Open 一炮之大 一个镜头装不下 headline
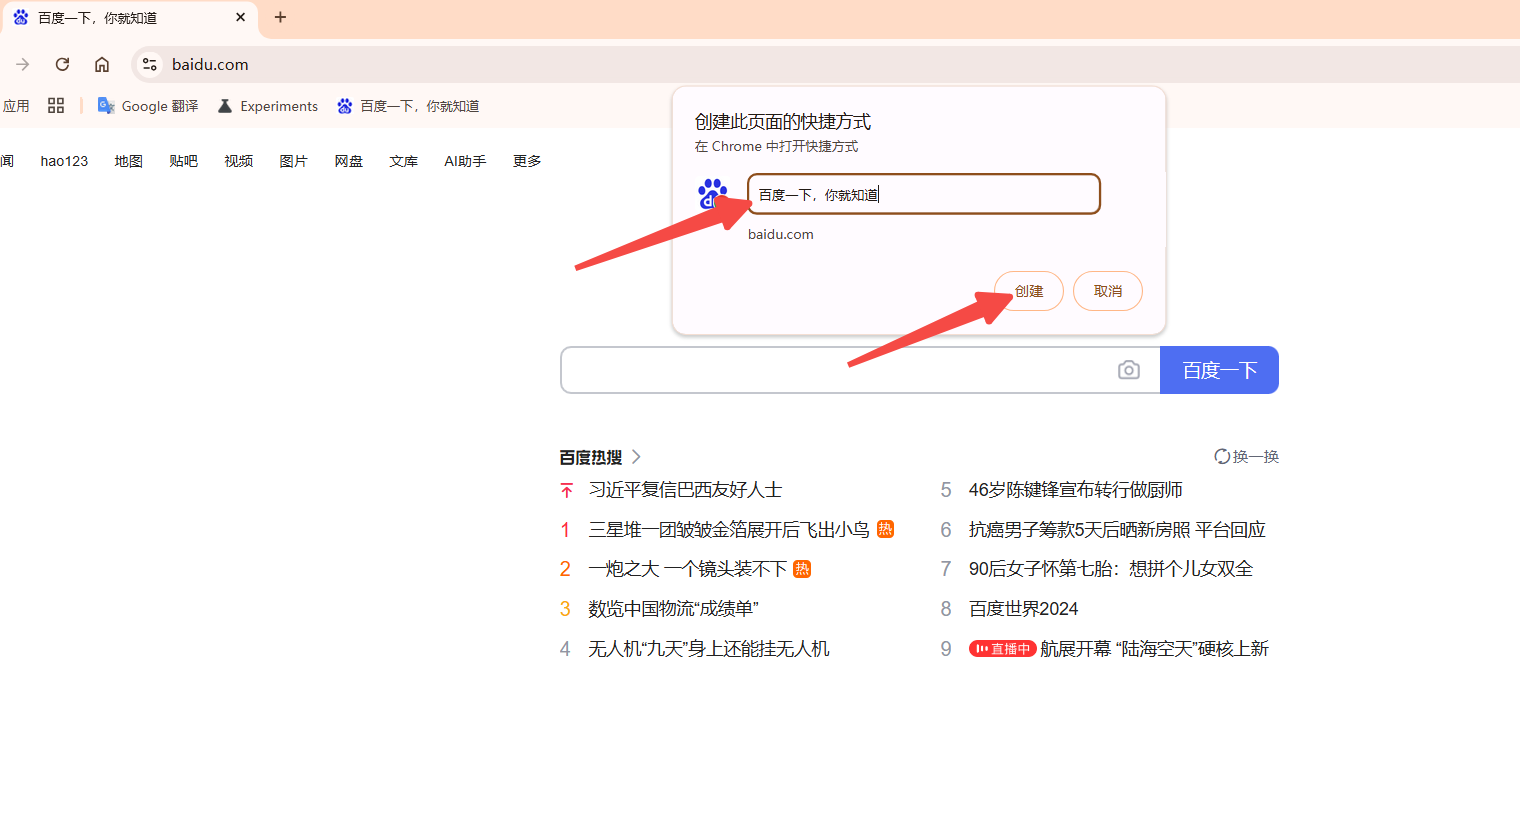The height and width of the screenshot is (820, 1520). click(x=688, y=569)
